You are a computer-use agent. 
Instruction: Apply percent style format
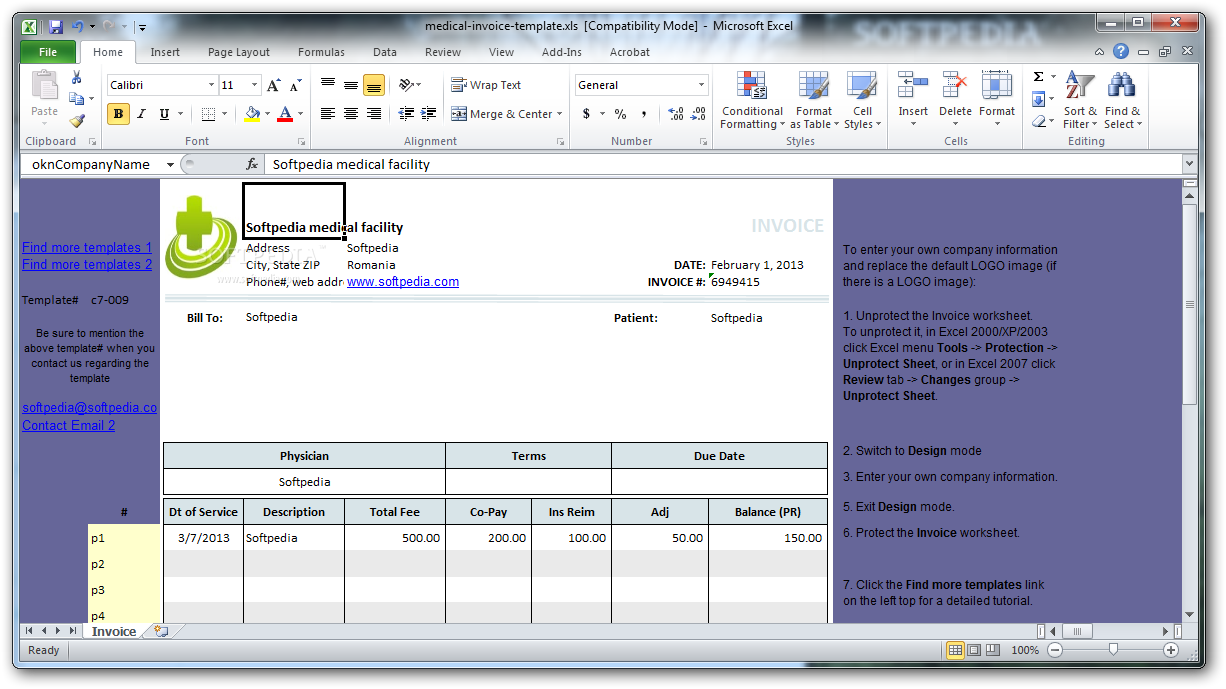point(620,114)
